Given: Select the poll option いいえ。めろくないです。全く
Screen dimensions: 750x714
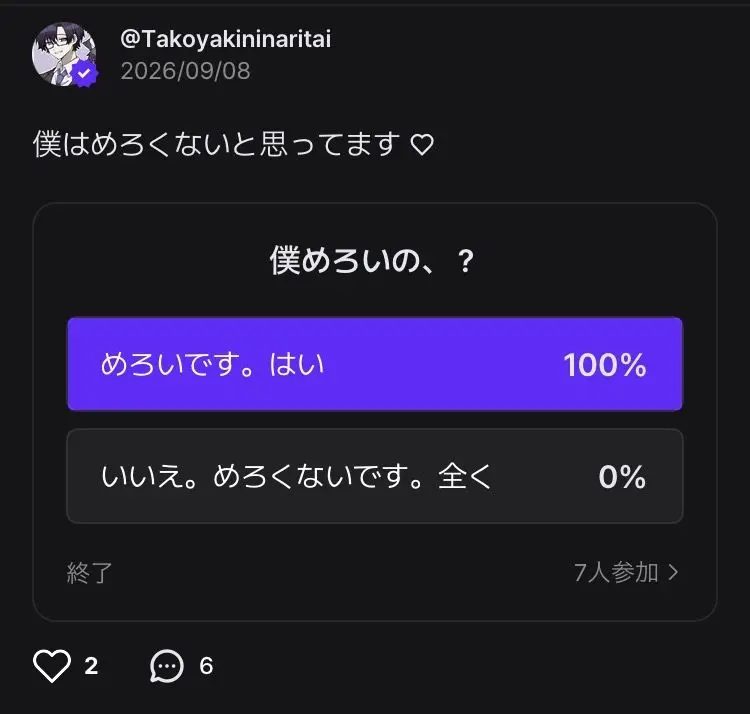Looking at the screenshot, I should pos(375,476).
